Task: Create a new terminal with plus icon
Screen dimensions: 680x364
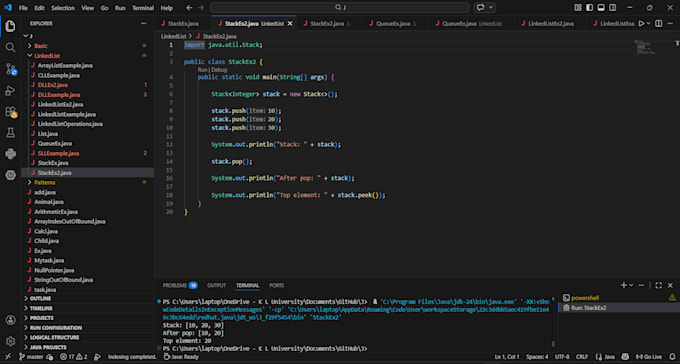Action: 624,285
